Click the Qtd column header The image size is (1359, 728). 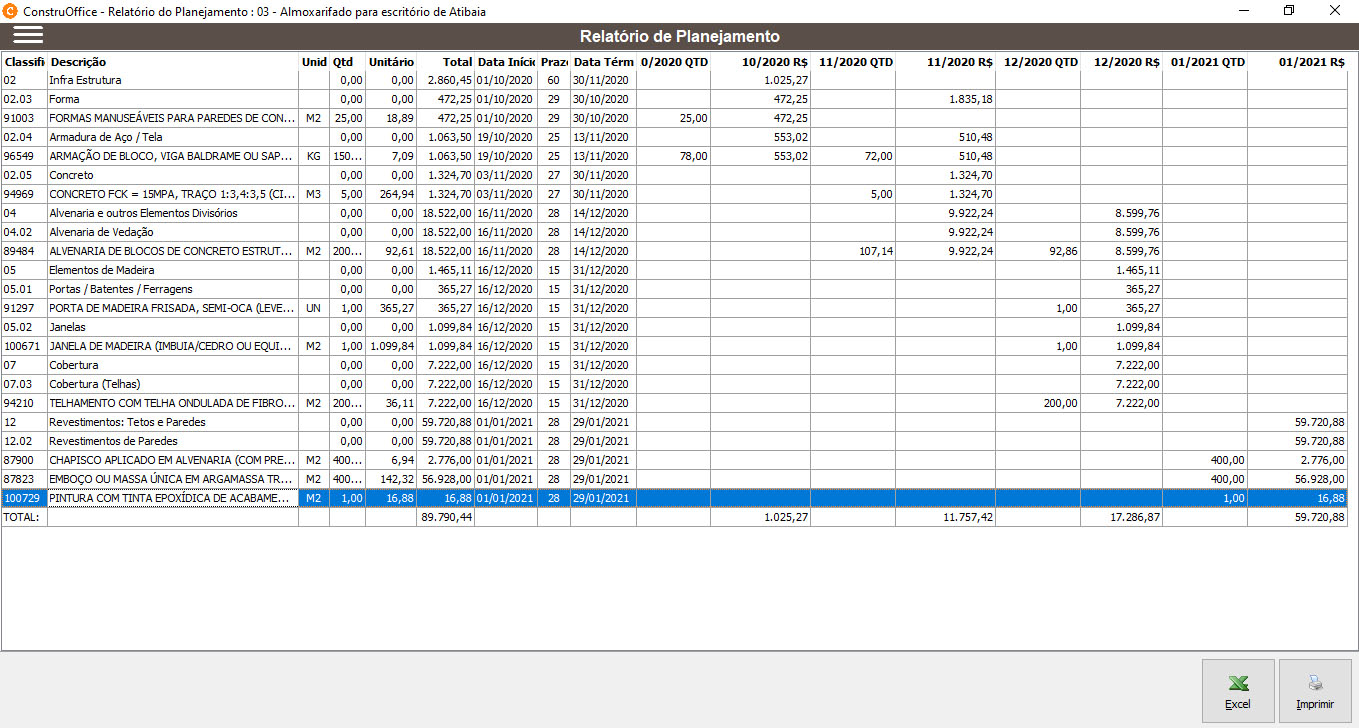click(347, 62)
